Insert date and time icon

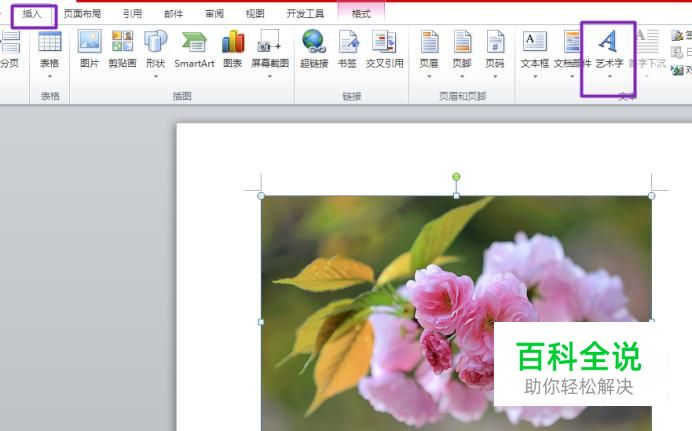pos(677,52)
